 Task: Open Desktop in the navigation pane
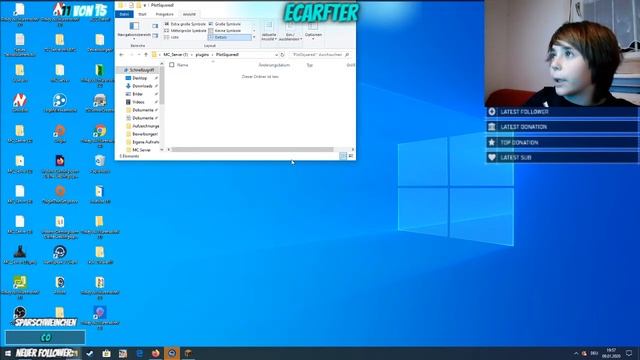coord(139,78)
